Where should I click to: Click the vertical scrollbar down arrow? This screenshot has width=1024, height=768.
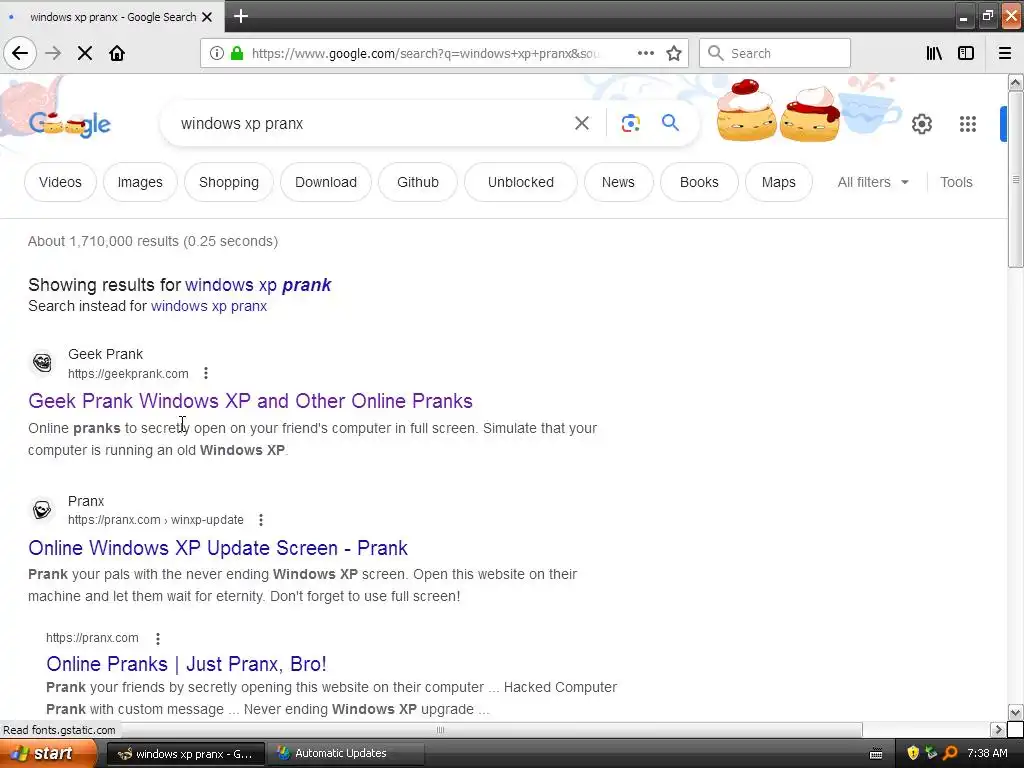tap(1016, 712)
